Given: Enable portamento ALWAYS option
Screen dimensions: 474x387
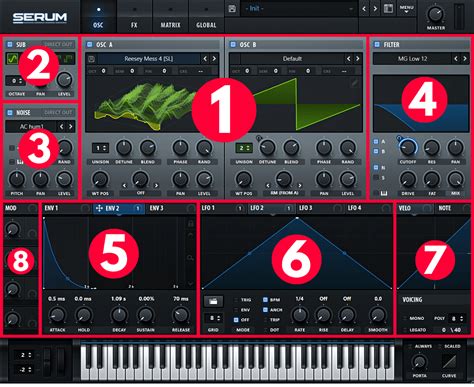Looking at the screenshot, I should coord(410,346).
